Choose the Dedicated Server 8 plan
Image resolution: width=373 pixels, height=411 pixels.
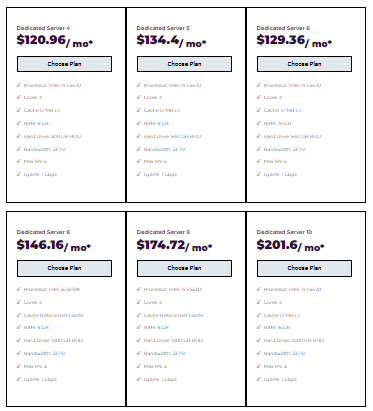click(x=64, y=268)
